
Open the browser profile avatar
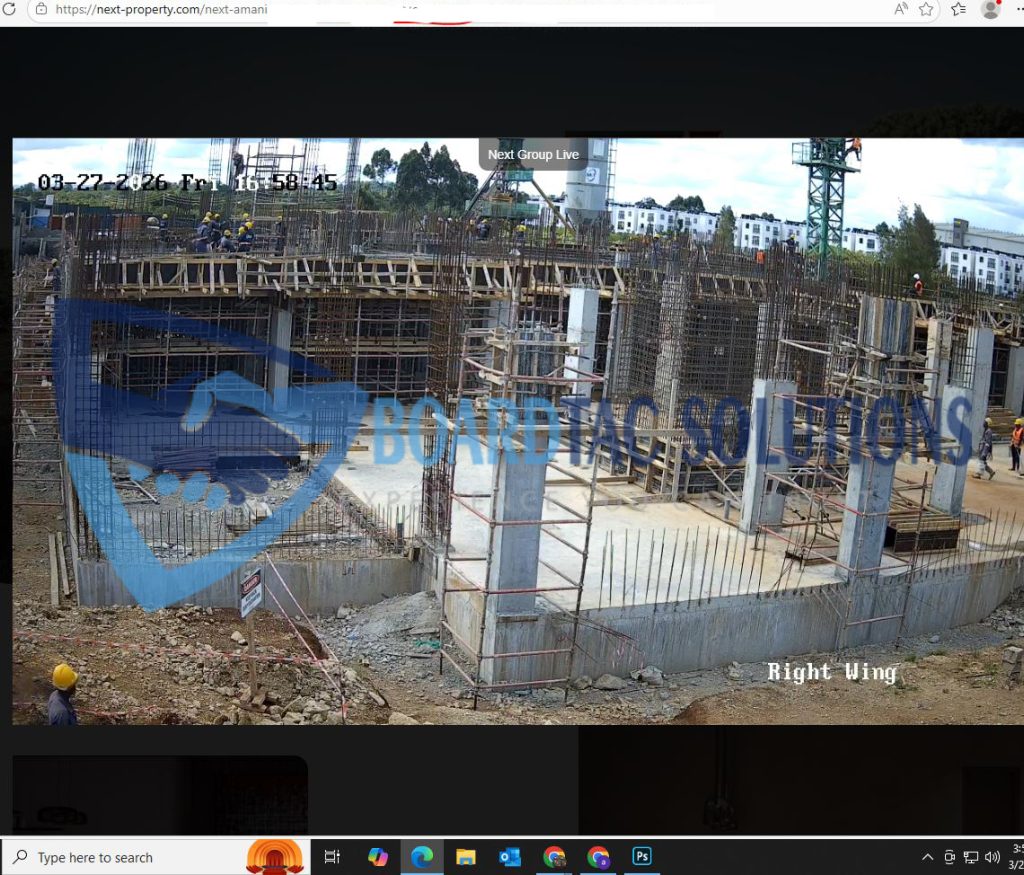(x=991, y=9)
